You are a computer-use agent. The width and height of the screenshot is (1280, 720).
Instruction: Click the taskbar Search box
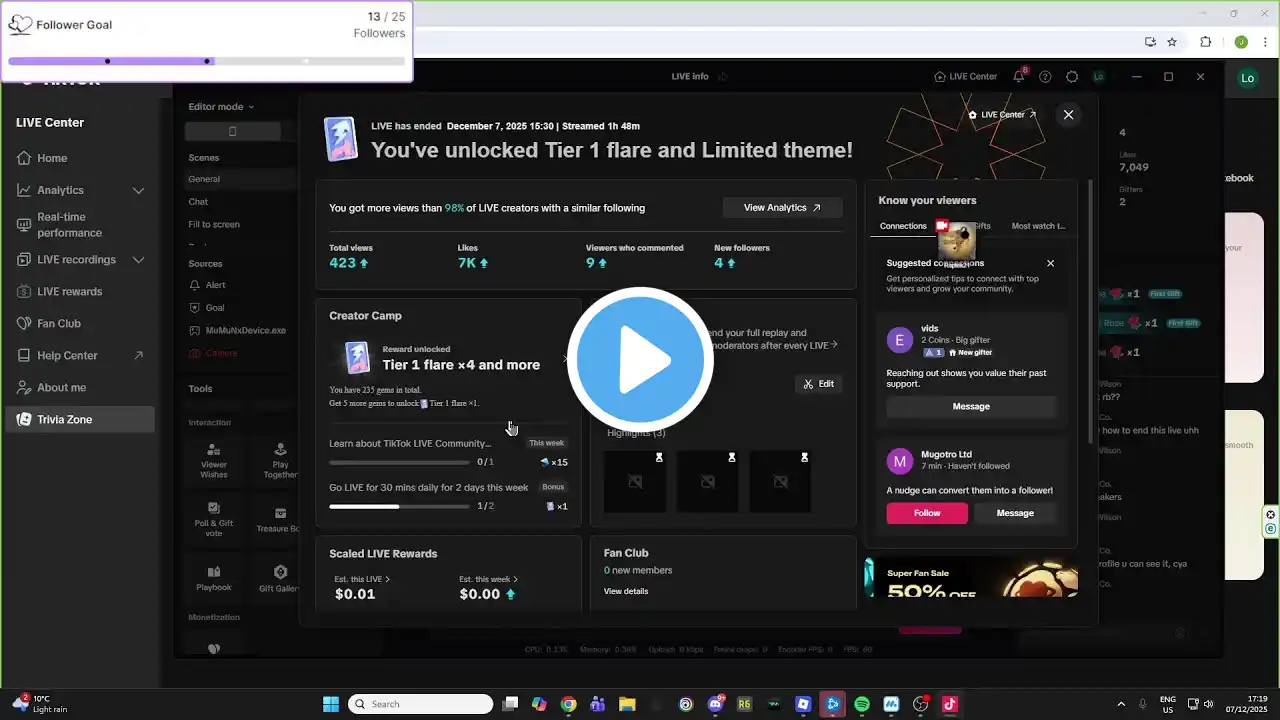click(420, 704)
